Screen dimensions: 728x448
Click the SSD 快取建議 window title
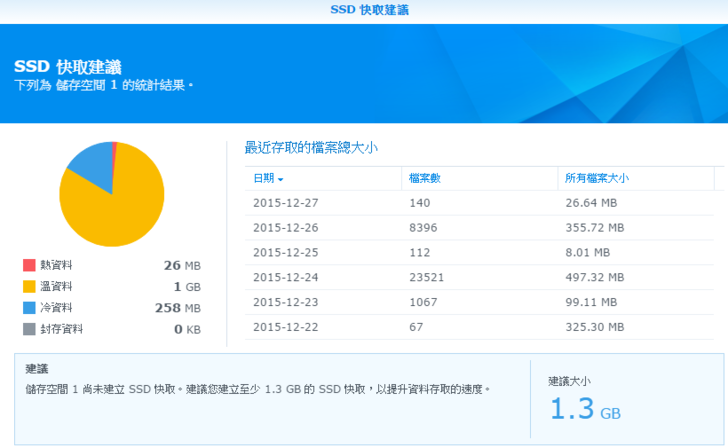coord(369,10)
